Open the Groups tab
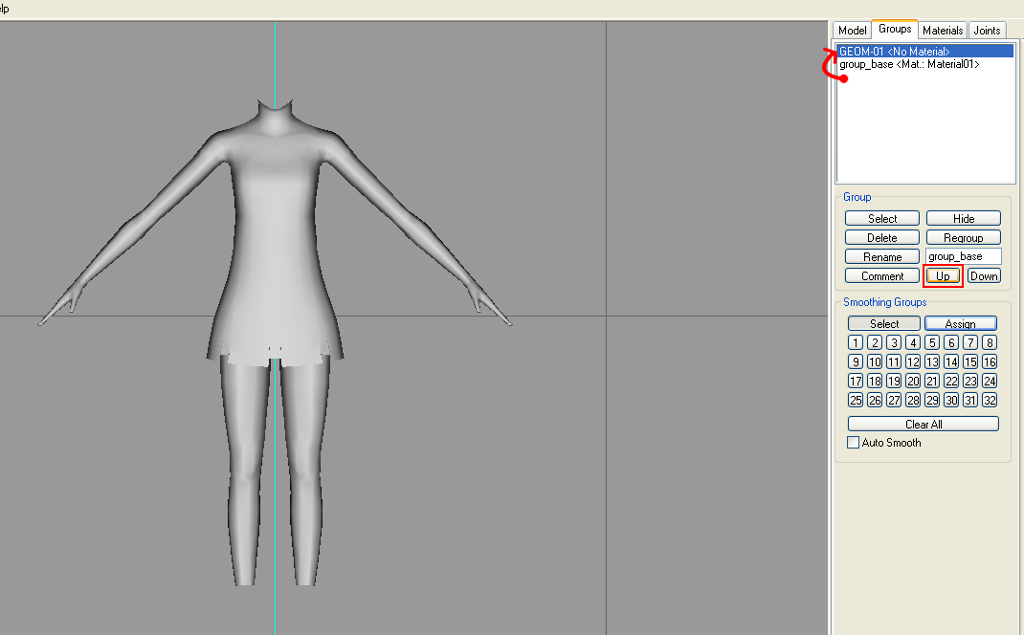 point(895,29)
